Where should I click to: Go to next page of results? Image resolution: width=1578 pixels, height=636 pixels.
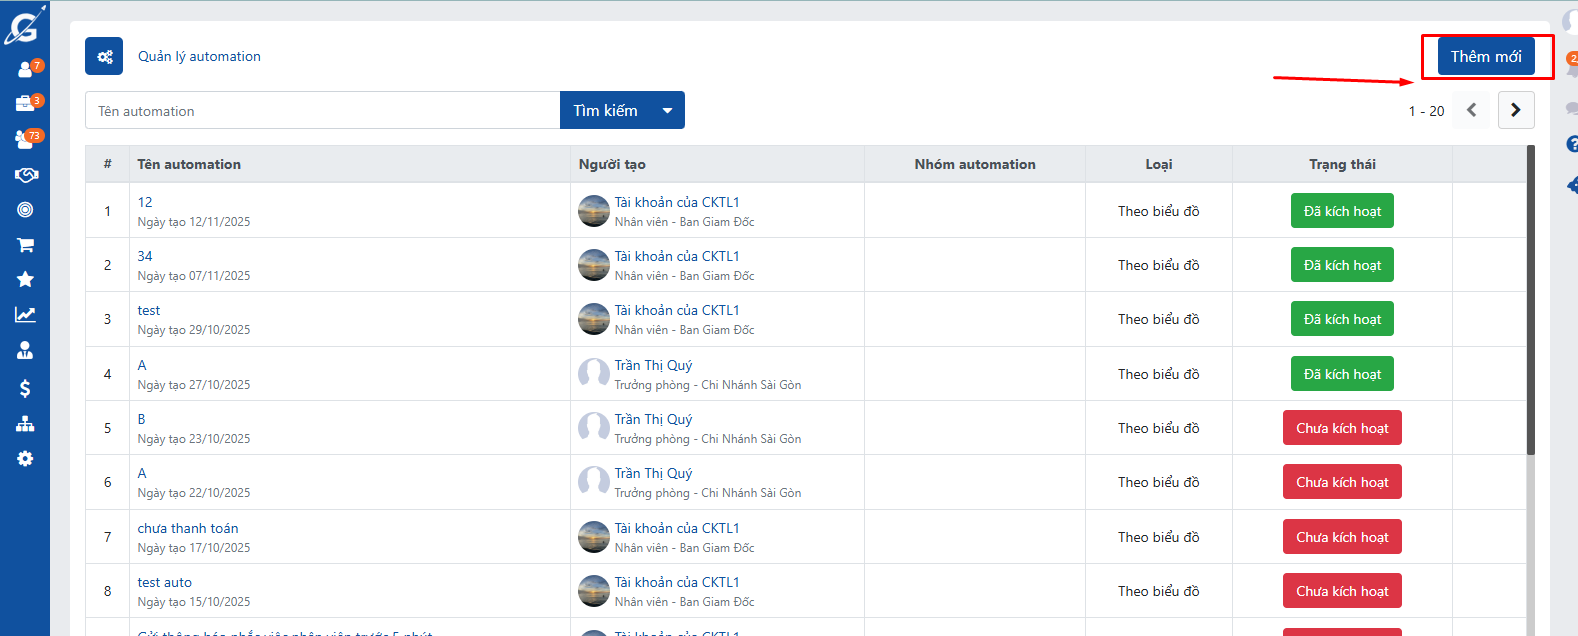pos(1515,110)
